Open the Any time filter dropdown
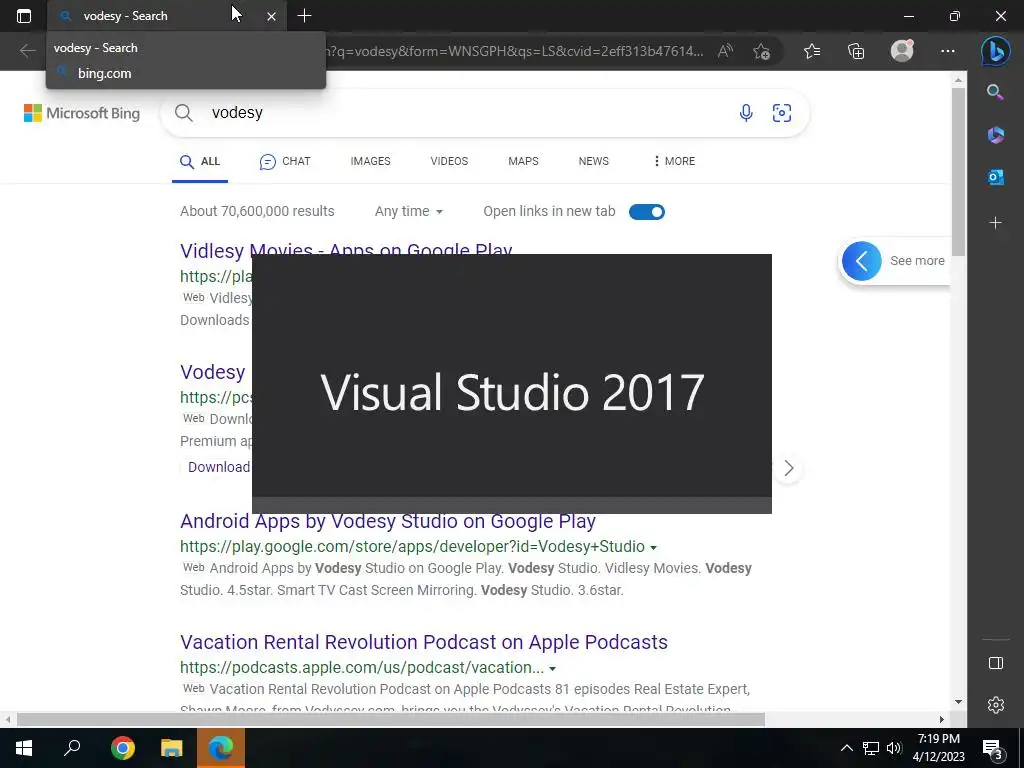Viewport: 1024px width, 768px height. tap(409, 211)
